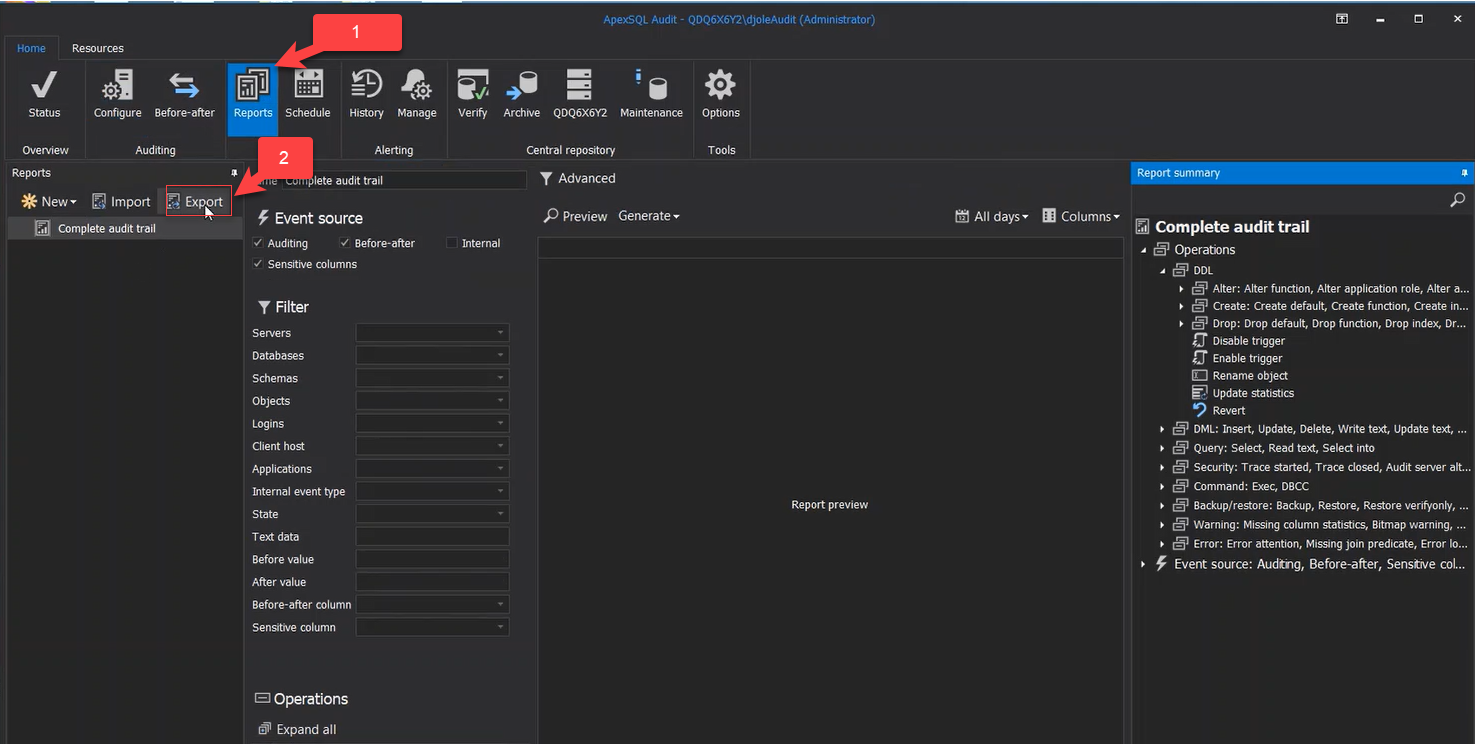This screenshot has width=1475, height=745.
Task: Pin the Reports panel
Action: [x=235, y=173]
